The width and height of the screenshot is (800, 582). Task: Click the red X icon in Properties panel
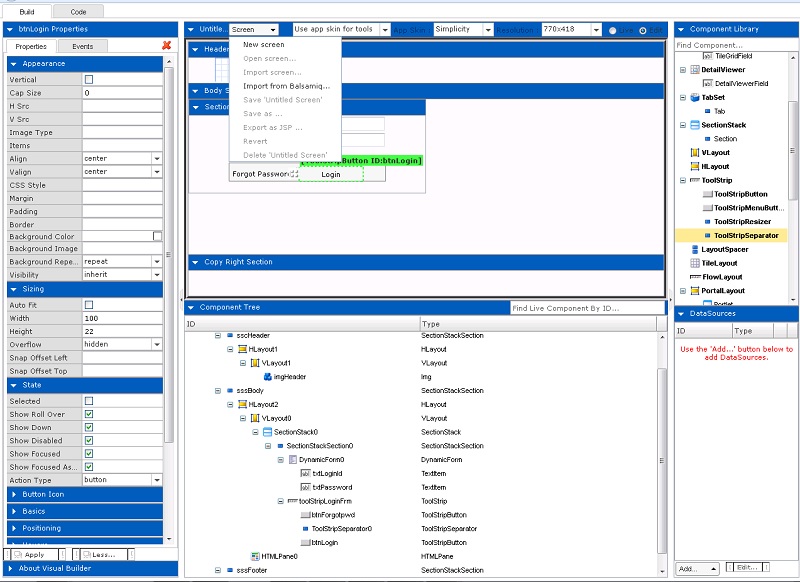point(166,46)
